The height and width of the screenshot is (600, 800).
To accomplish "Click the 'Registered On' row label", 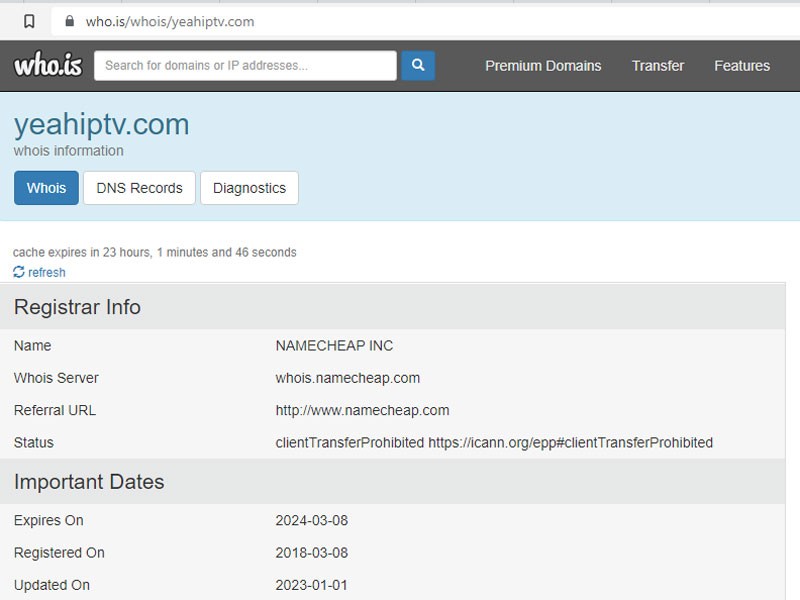I will click(59, 553).
